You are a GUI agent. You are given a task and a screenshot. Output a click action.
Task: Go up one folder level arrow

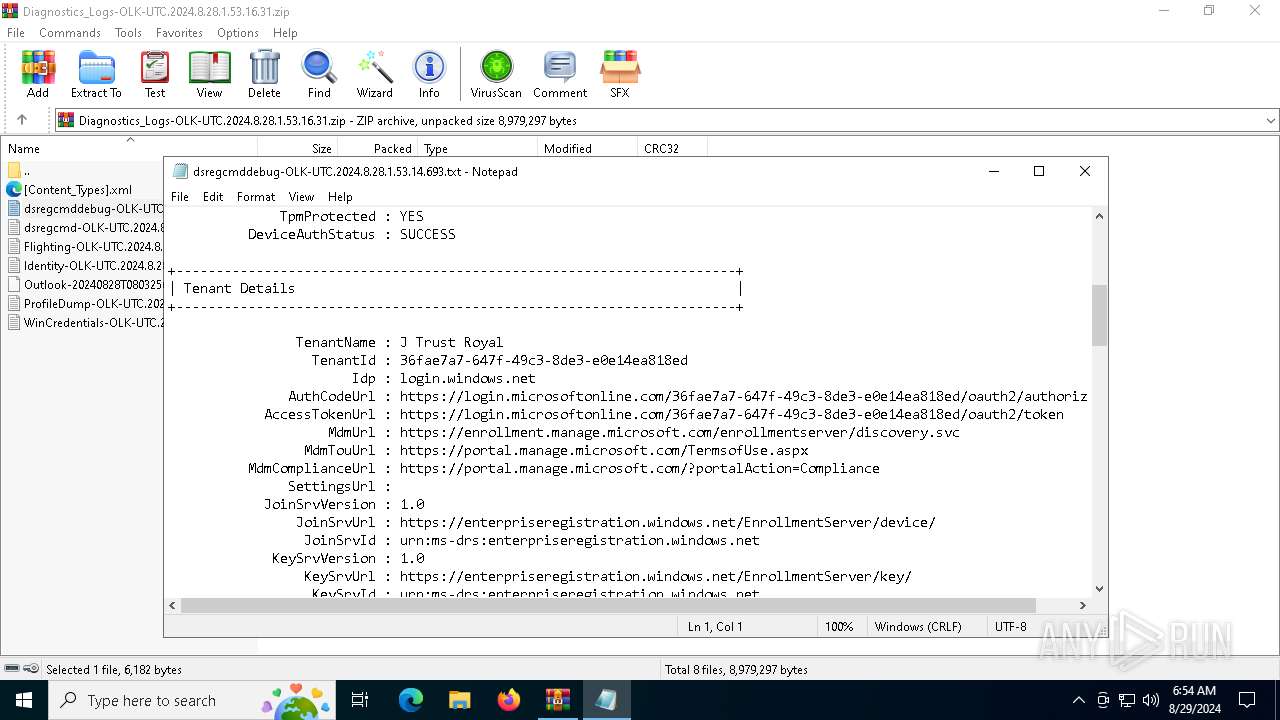pos(22,120)
